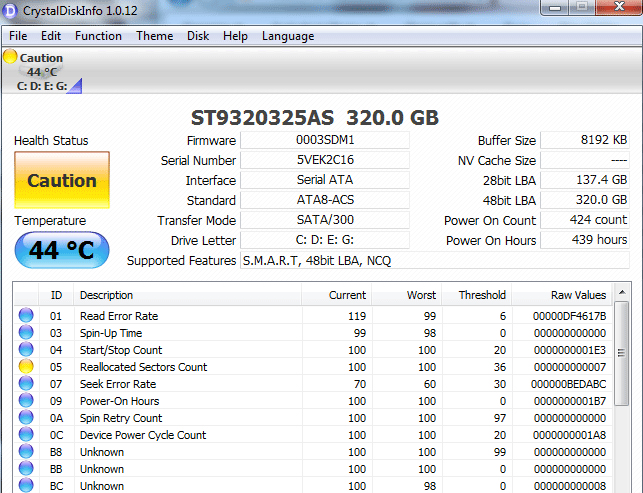Viewport: 643px width, 493px height.
Task: Click raw value 00000DF4617B
Action: pyautogui.click(x=569, y=316)
